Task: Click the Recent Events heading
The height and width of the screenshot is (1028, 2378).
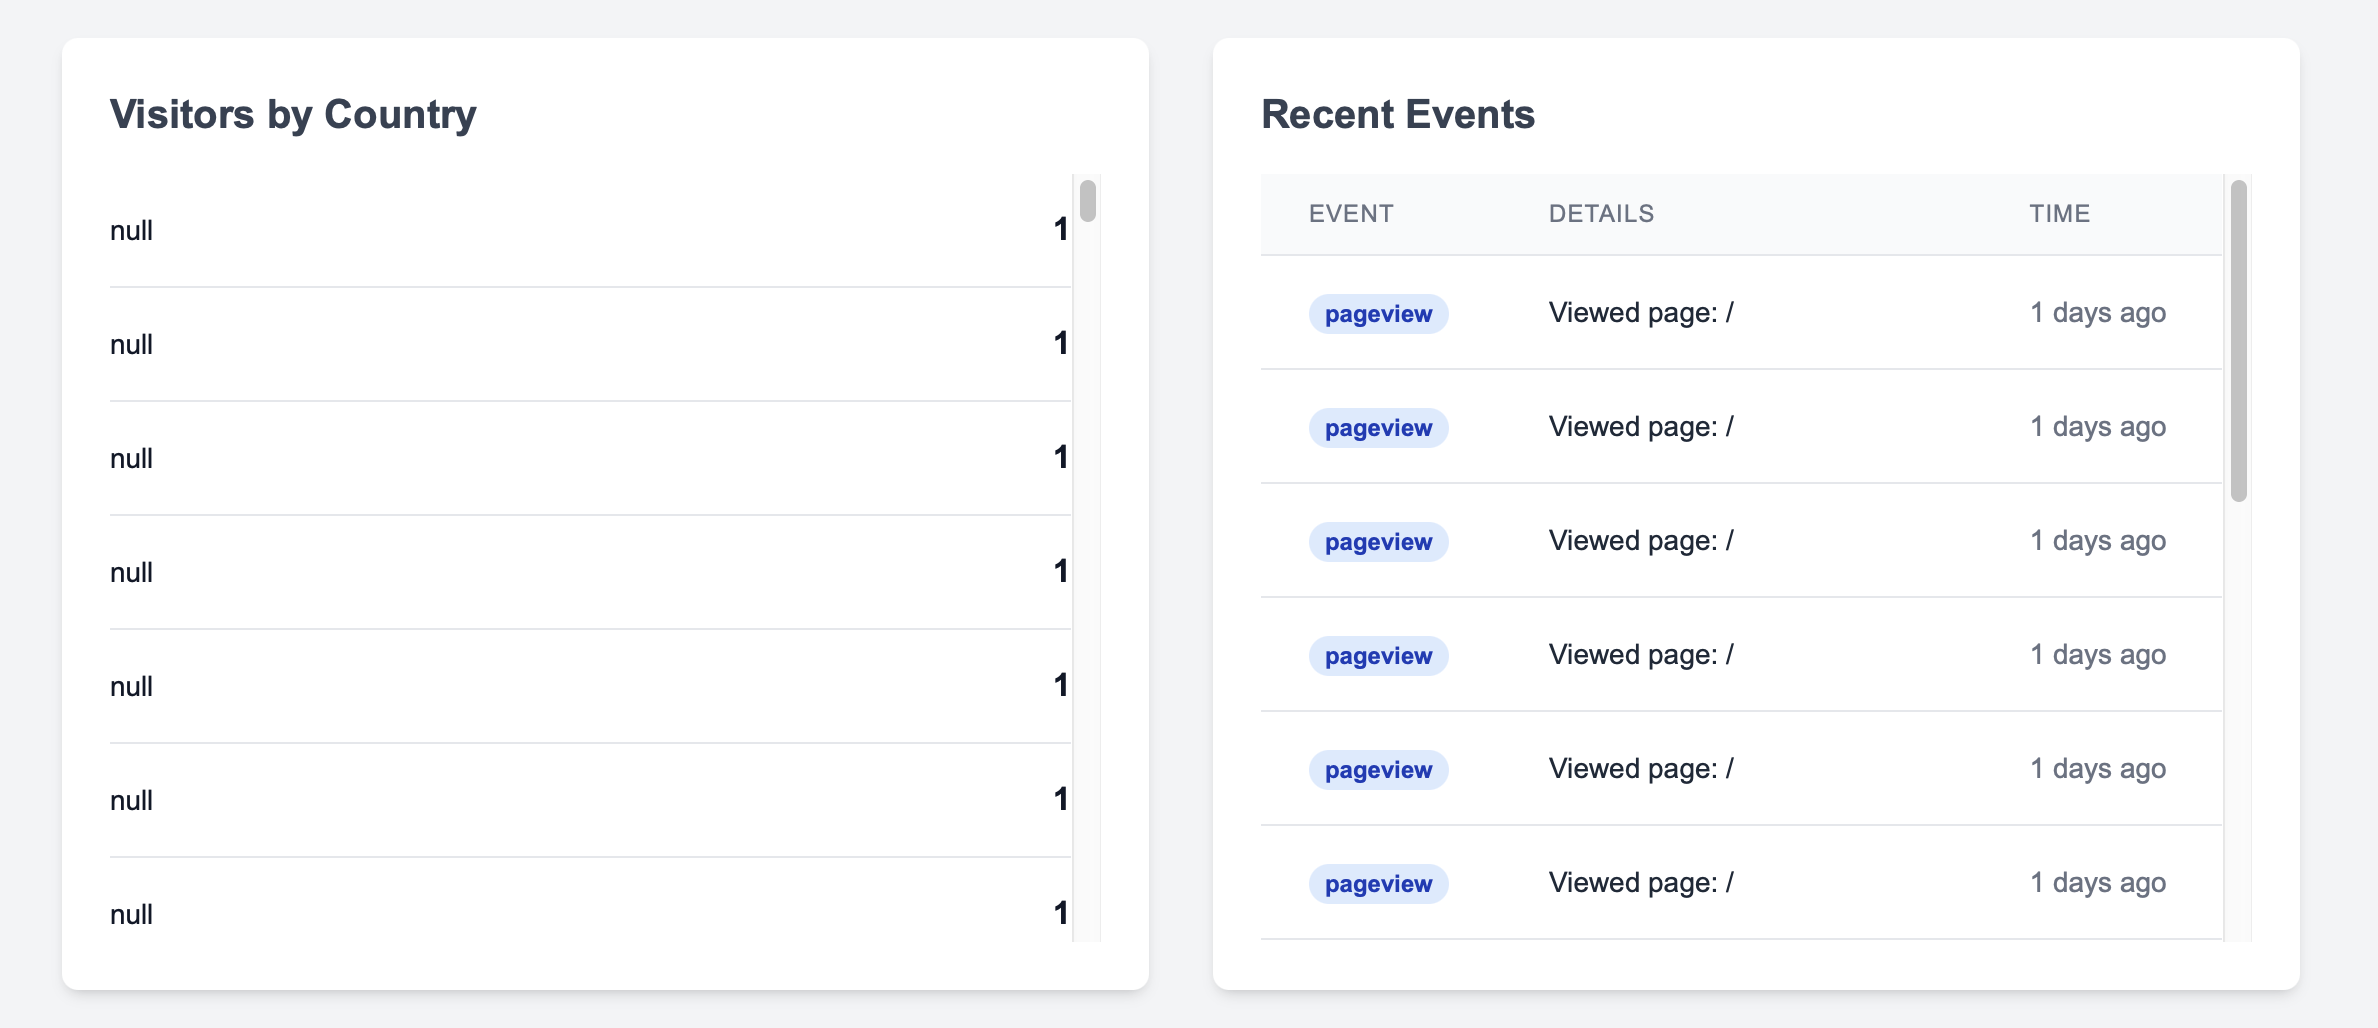Action: click(x=1397, y=115)
